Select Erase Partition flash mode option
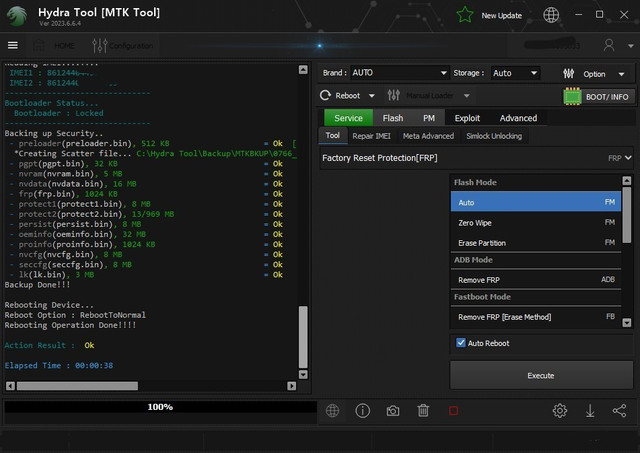Image resolution: width=640 pixels, height=453 pixels. point(536,243)
